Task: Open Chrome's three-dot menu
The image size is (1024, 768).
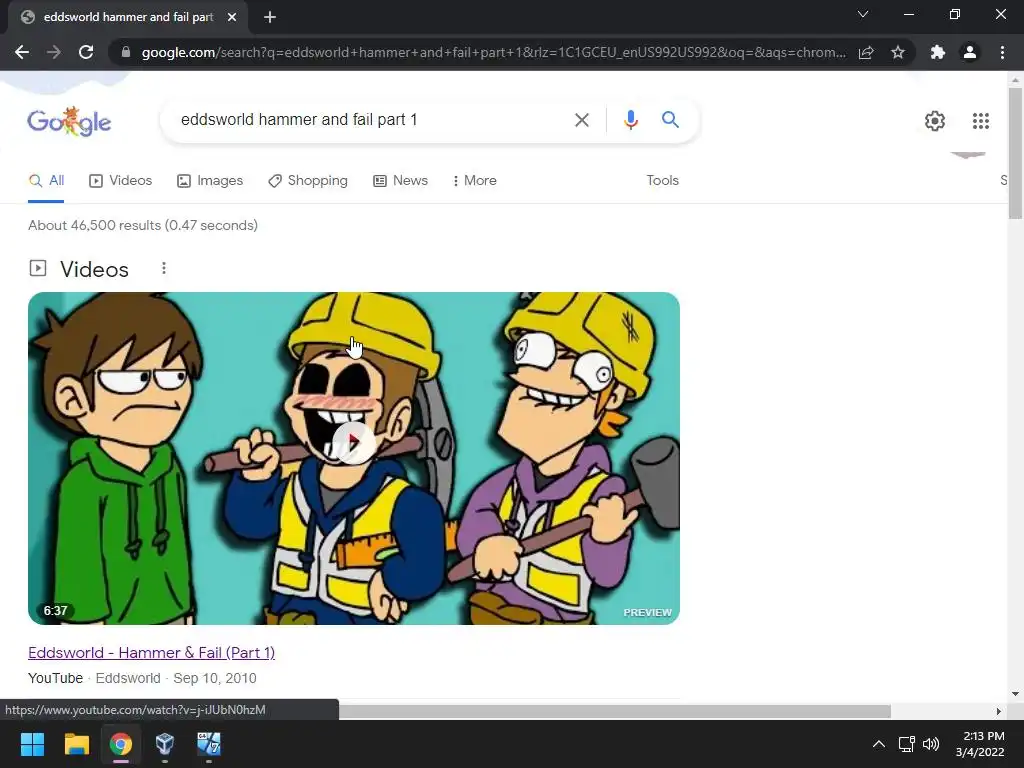Action: point(1002,52)
